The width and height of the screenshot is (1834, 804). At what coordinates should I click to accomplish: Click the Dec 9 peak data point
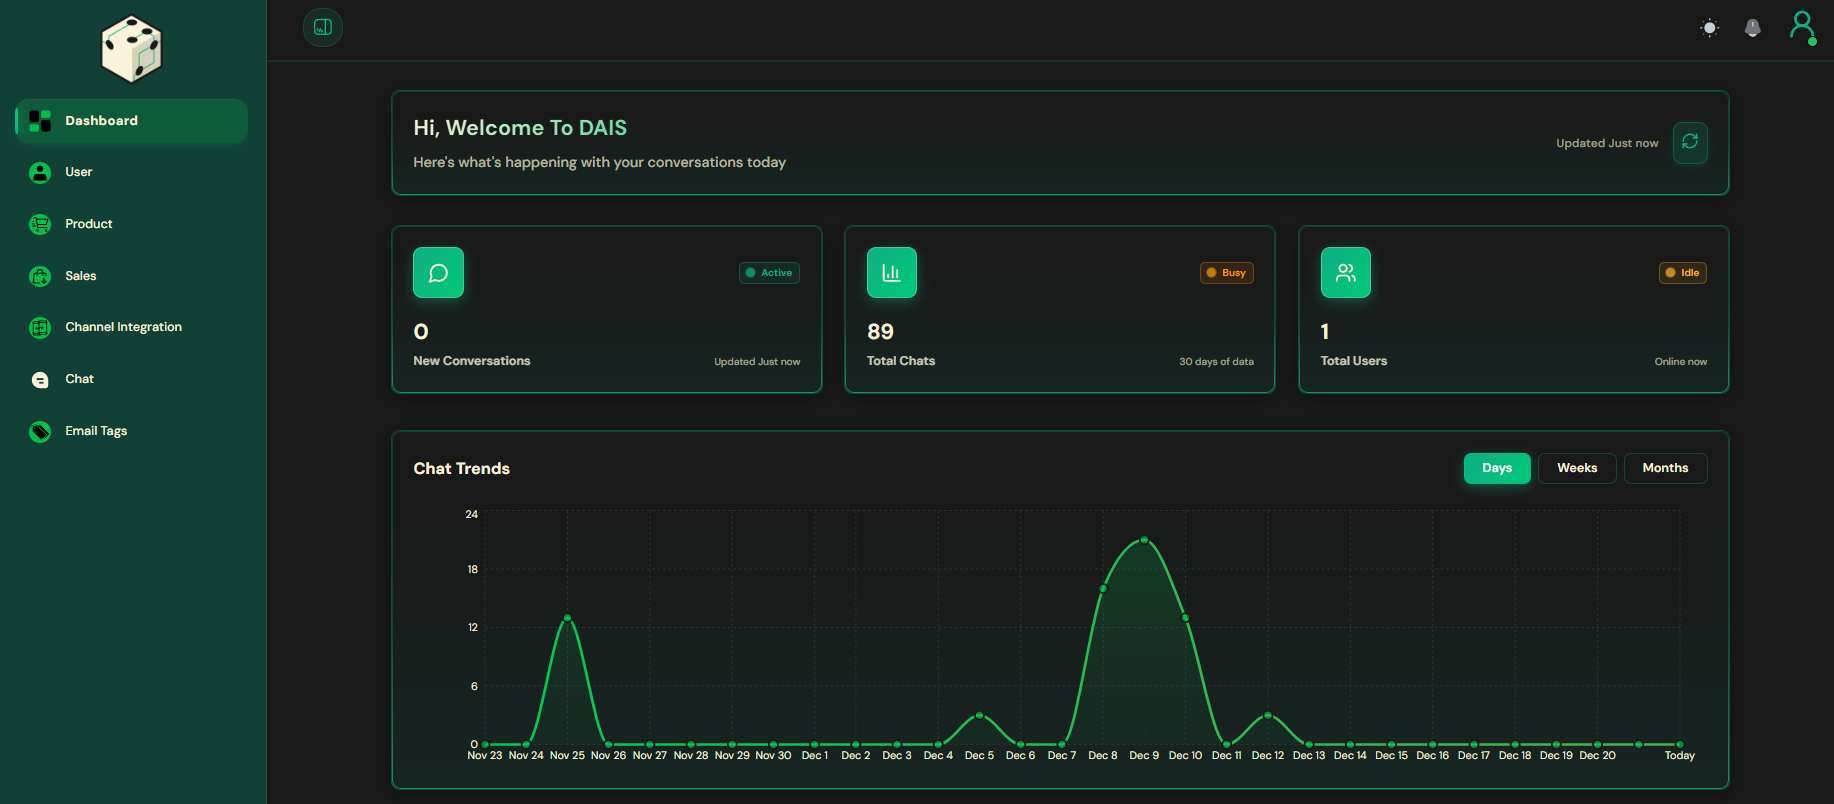1144,540
